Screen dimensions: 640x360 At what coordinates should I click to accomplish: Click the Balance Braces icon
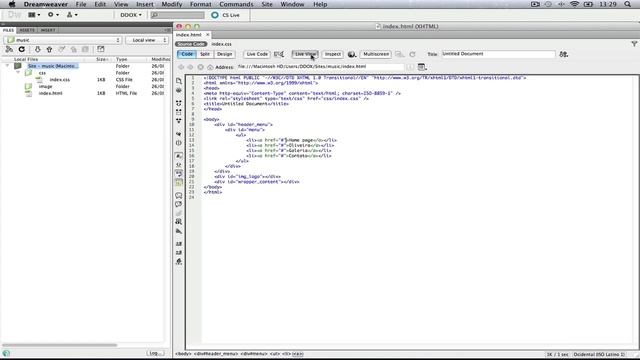[179, 143]
